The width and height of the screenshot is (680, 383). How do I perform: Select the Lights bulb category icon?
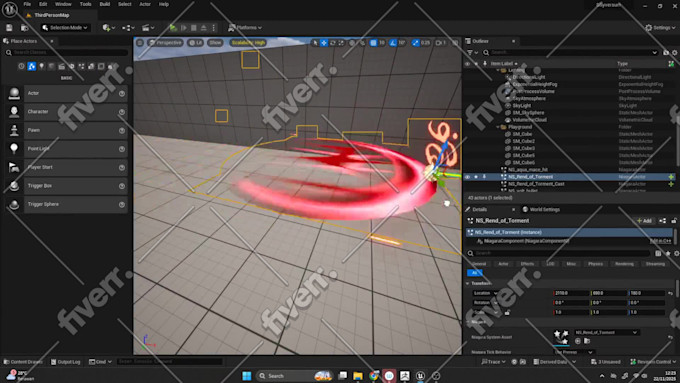click(x=42, y=66)
